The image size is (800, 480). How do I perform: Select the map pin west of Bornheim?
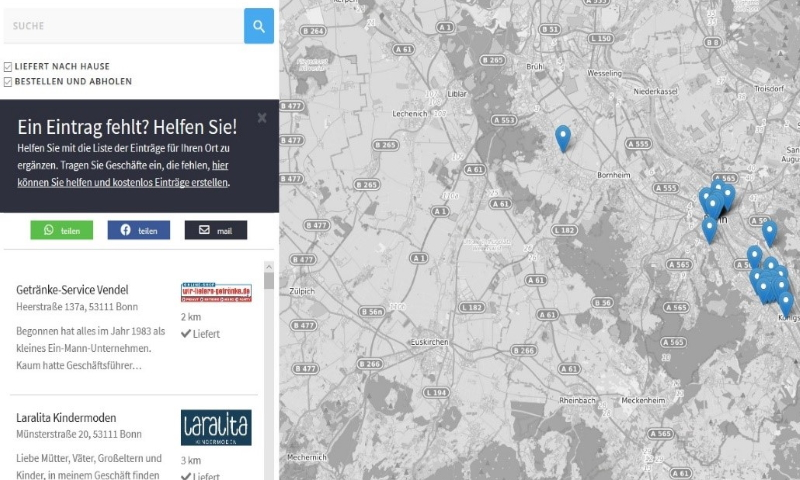pyautogui.click(x=563, y=137)
